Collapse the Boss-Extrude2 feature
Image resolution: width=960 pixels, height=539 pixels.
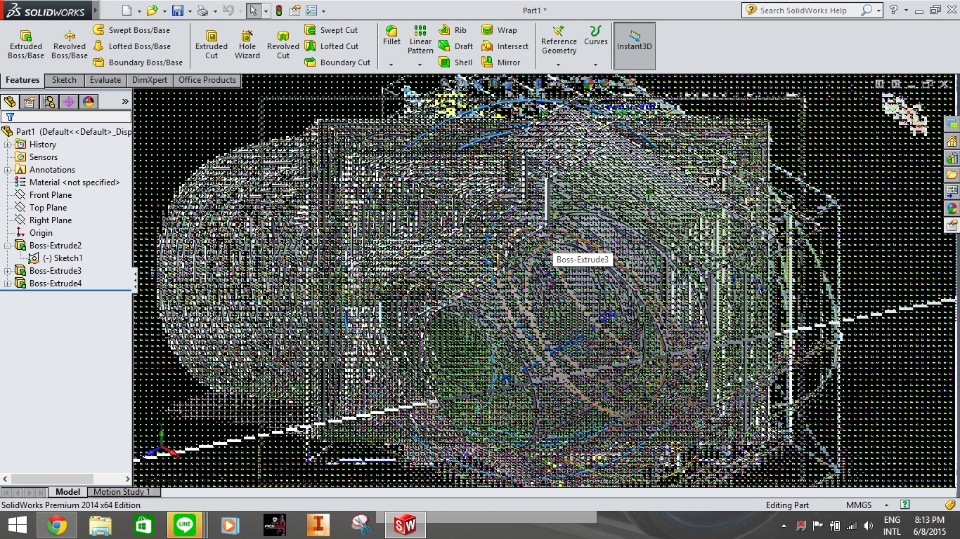tap(7, 246)
